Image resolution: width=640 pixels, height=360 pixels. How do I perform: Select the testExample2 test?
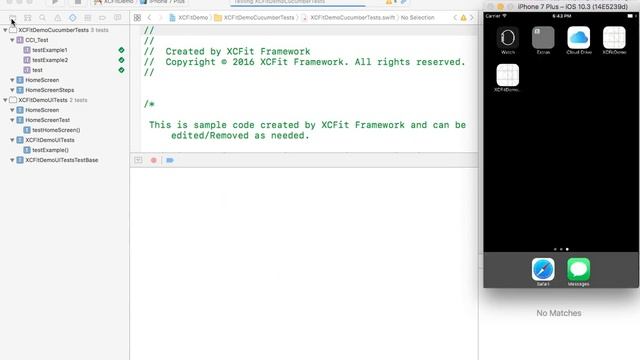(x=50, y=60)
